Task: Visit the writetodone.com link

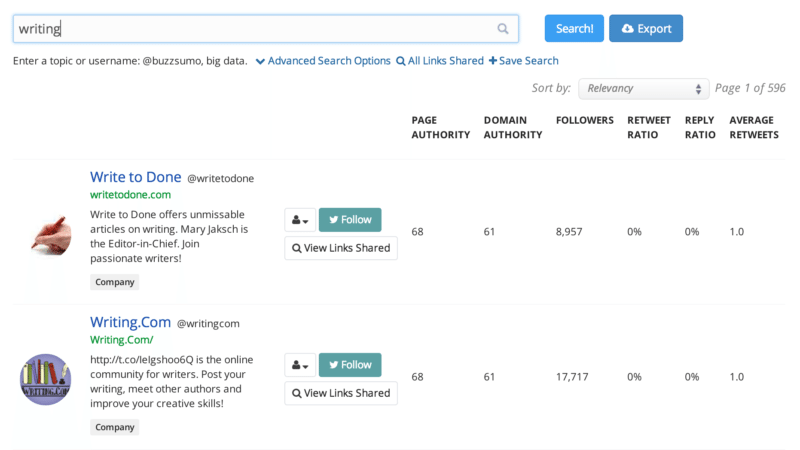Action: coord(131,194)
